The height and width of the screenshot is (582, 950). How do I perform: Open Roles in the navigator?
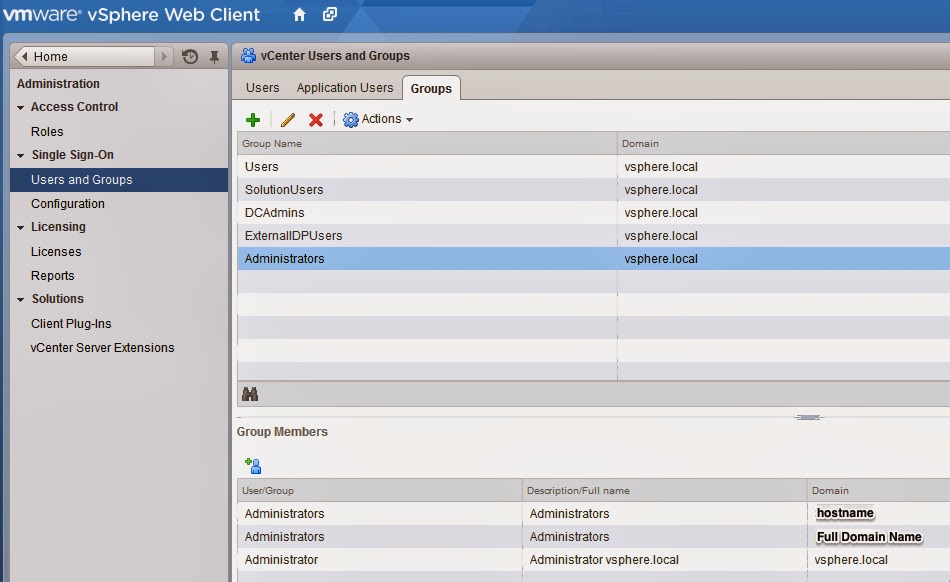[47, 131]
